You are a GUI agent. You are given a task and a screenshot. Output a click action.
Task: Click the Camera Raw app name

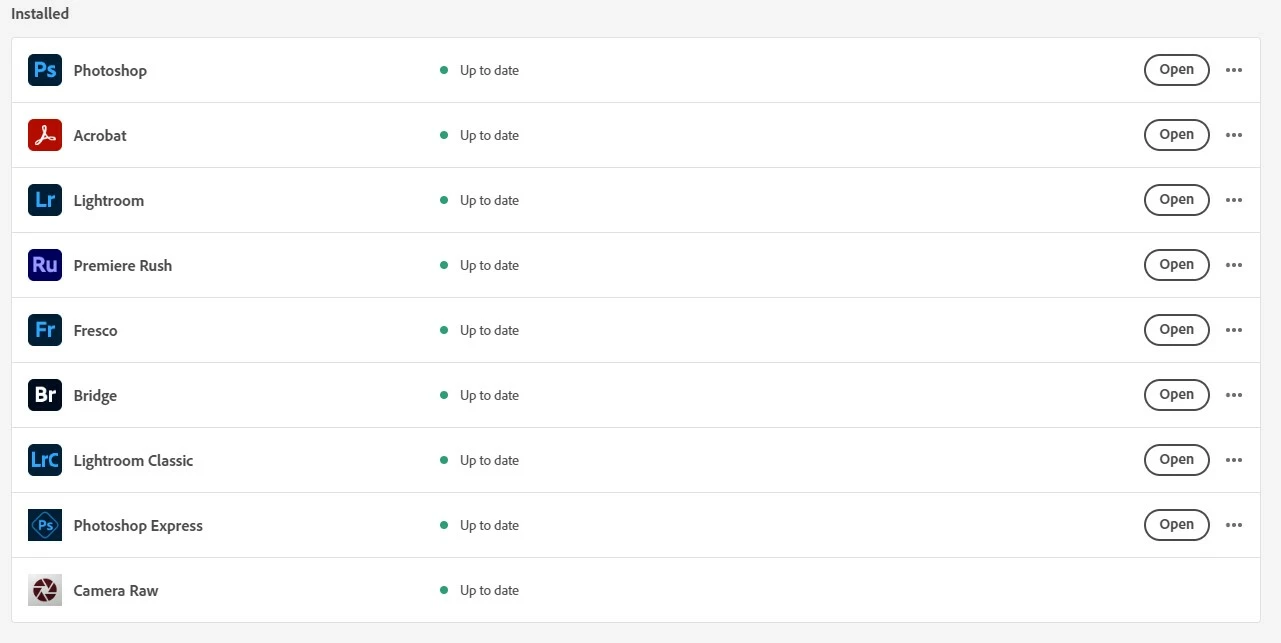(x=116, y=590)
